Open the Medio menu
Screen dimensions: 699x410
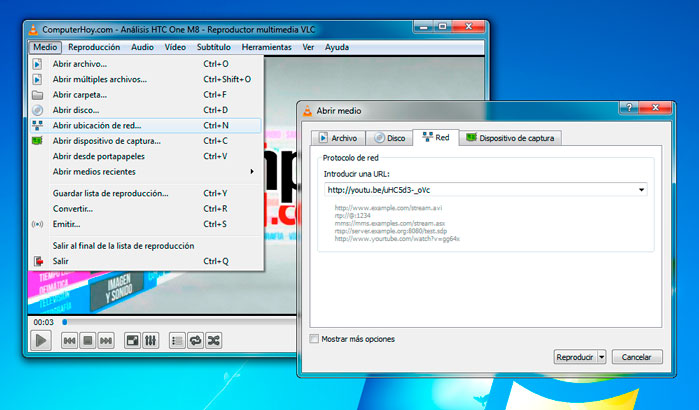click(45, 47)
